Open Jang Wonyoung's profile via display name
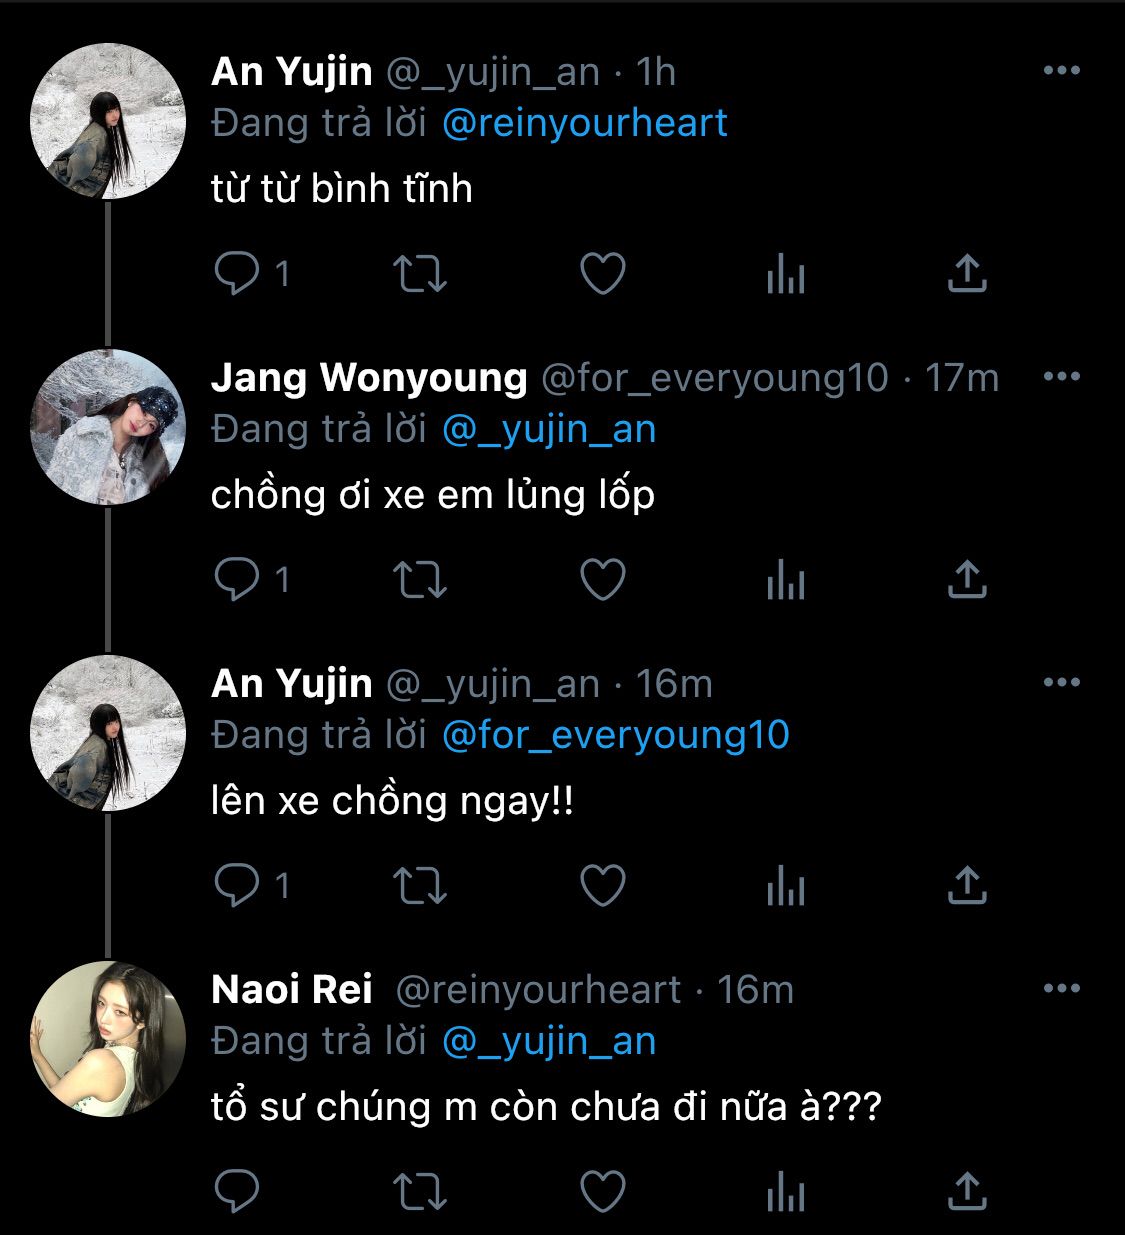Image resolution: width=1125 pixels, height=1235 pixels. (x=369, y=378)
